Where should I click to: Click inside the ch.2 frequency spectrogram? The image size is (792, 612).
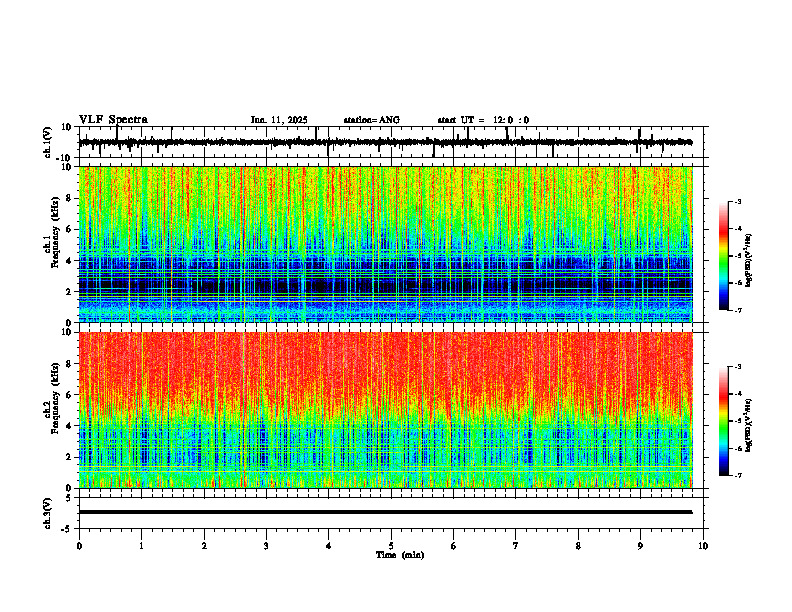(x=385, y=410)
